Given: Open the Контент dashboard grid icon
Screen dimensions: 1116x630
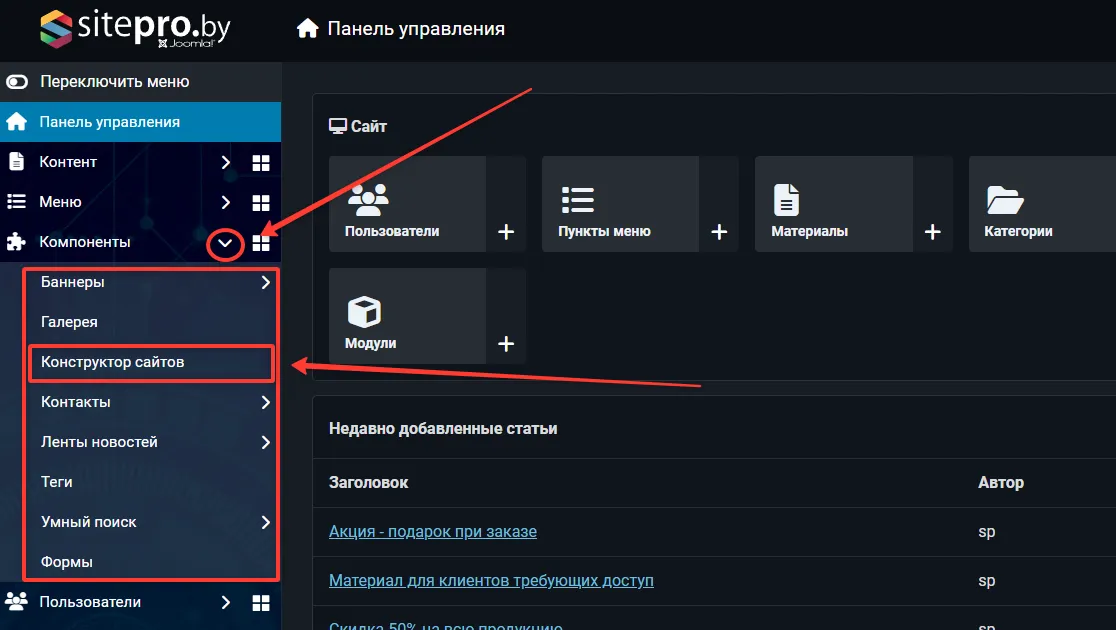Looking at the screenshot, I should coord(261,162).
